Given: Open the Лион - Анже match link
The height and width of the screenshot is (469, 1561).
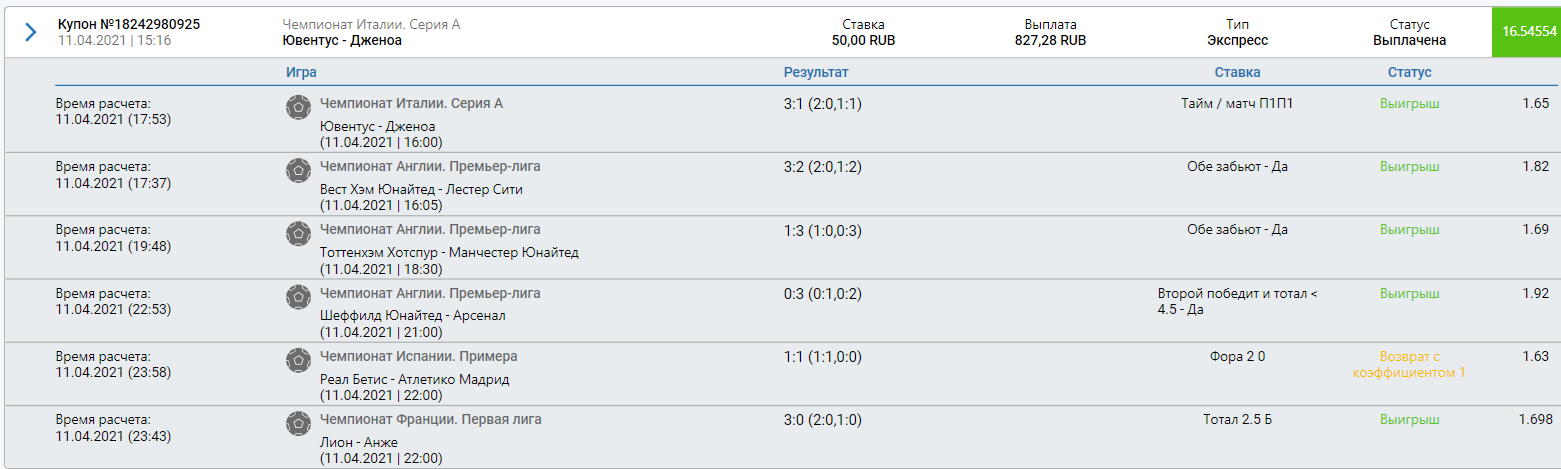Looking at the screenshot, I should pyautogui.click(x=359, y=442).
